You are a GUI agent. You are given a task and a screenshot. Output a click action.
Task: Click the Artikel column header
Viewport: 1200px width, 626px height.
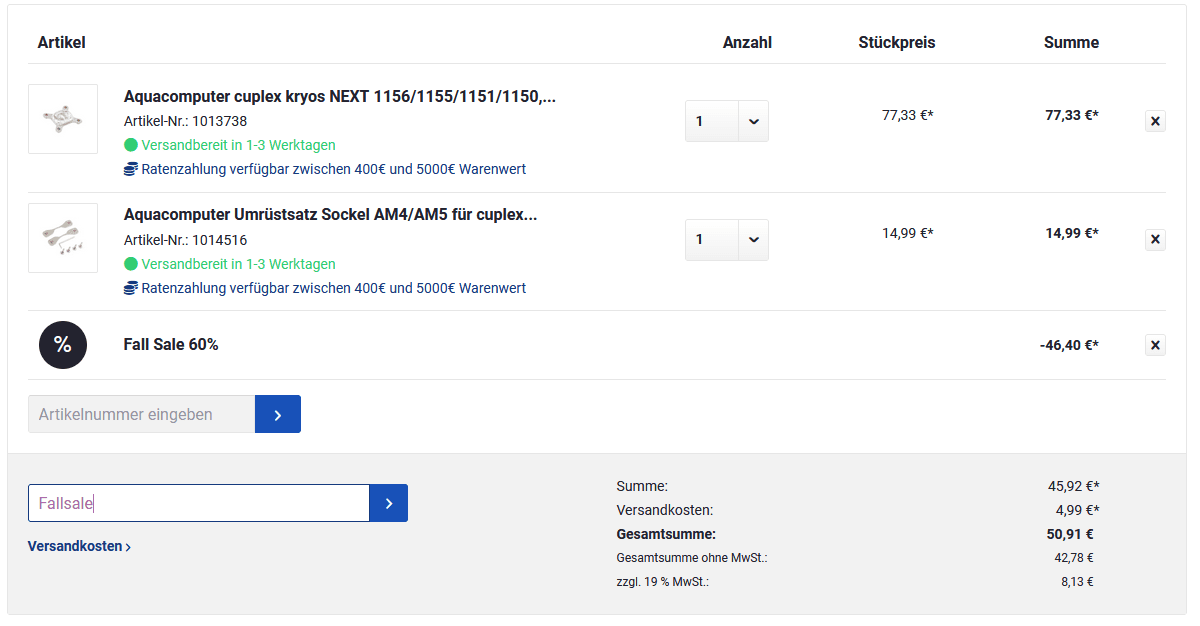62,42
